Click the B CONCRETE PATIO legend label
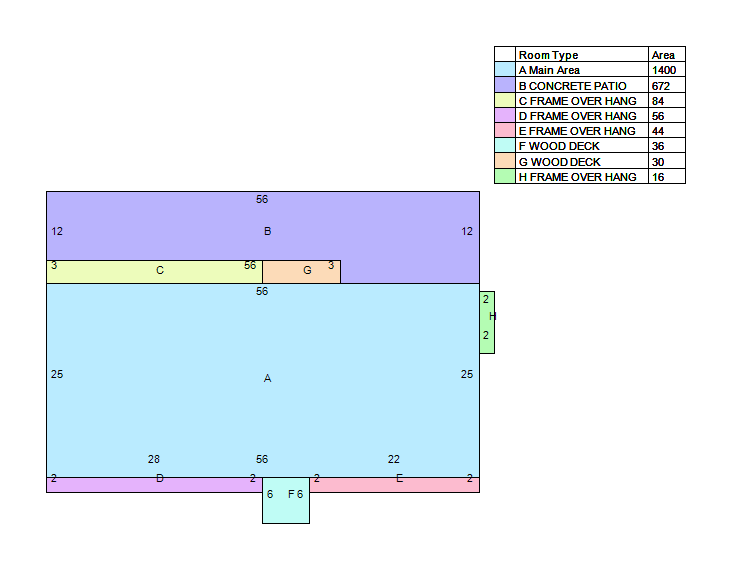 (x=572, y=86)
